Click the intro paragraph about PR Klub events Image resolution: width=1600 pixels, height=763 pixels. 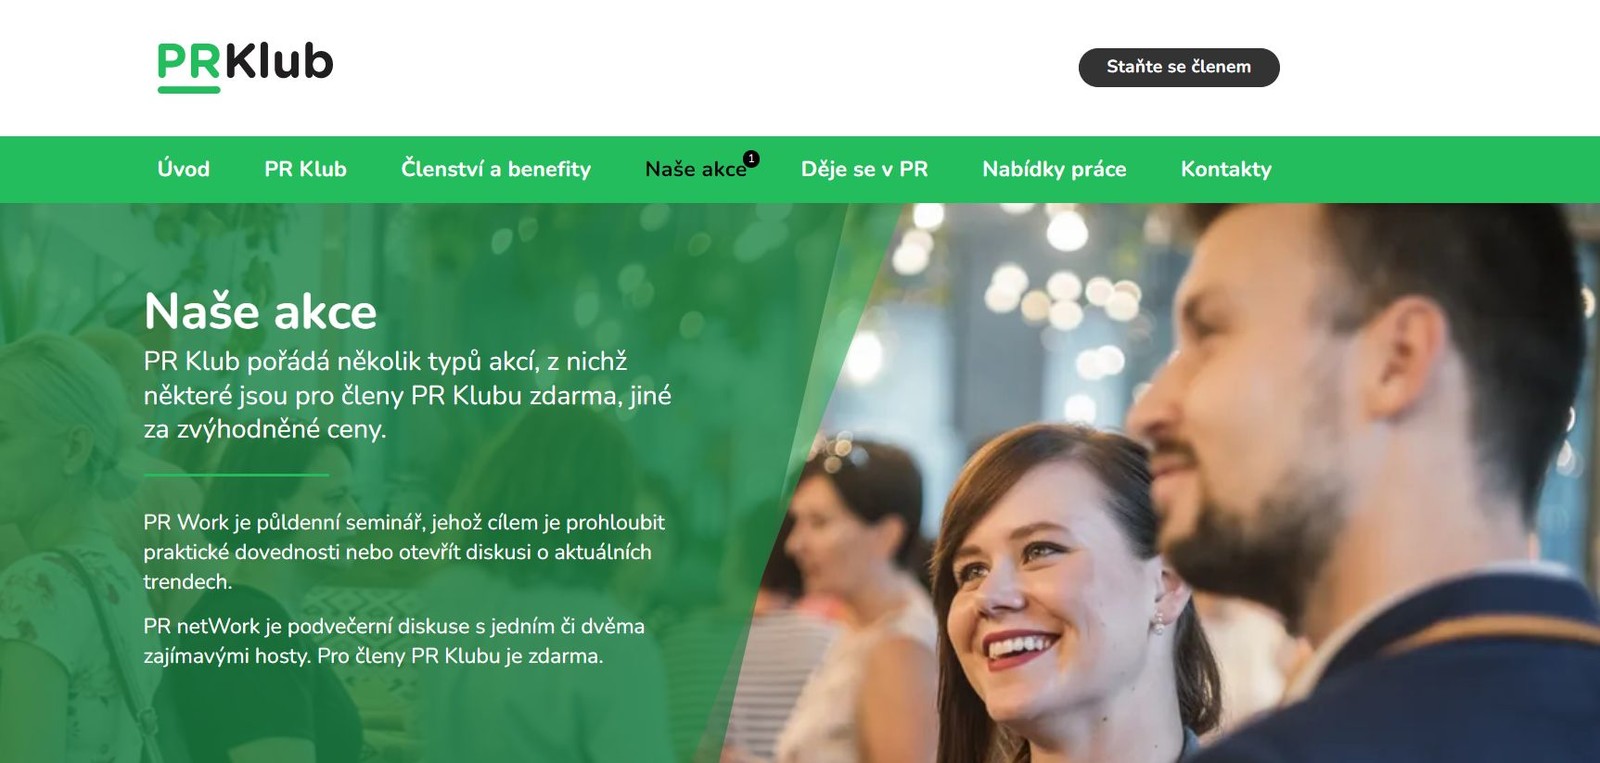point(407,395)
